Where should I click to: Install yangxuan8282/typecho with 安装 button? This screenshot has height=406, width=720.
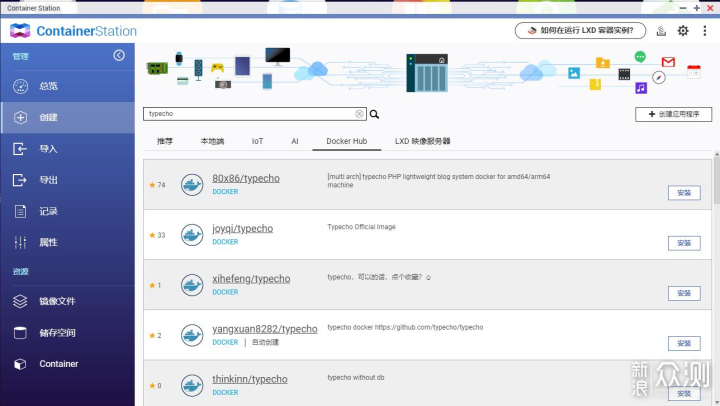pos(684,343)
